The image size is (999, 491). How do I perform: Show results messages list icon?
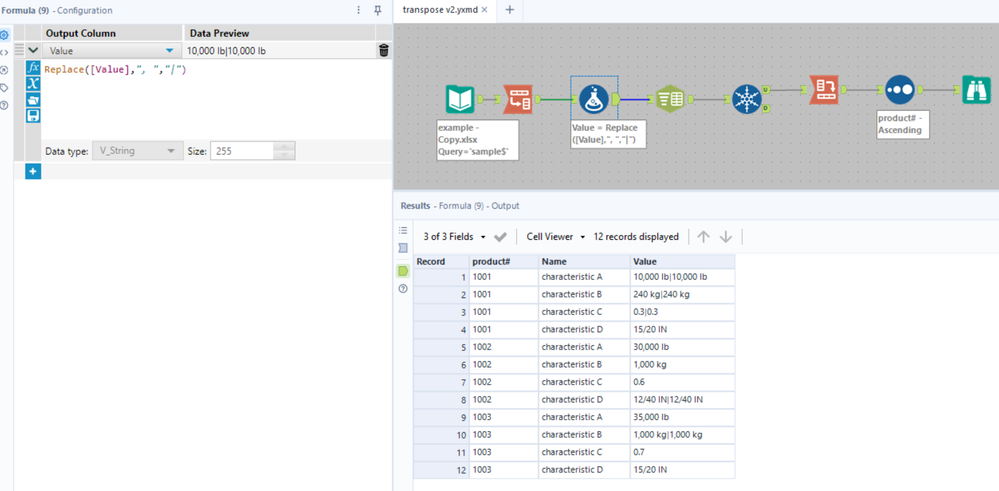[403, 231]
